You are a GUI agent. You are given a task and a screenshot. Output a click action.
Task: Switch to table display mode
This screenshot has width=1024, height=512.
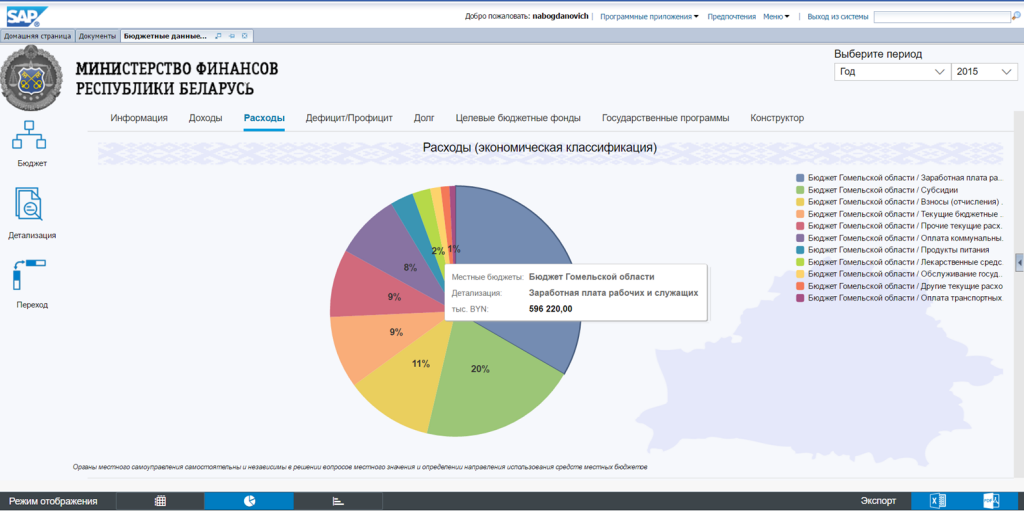[160, 501]
